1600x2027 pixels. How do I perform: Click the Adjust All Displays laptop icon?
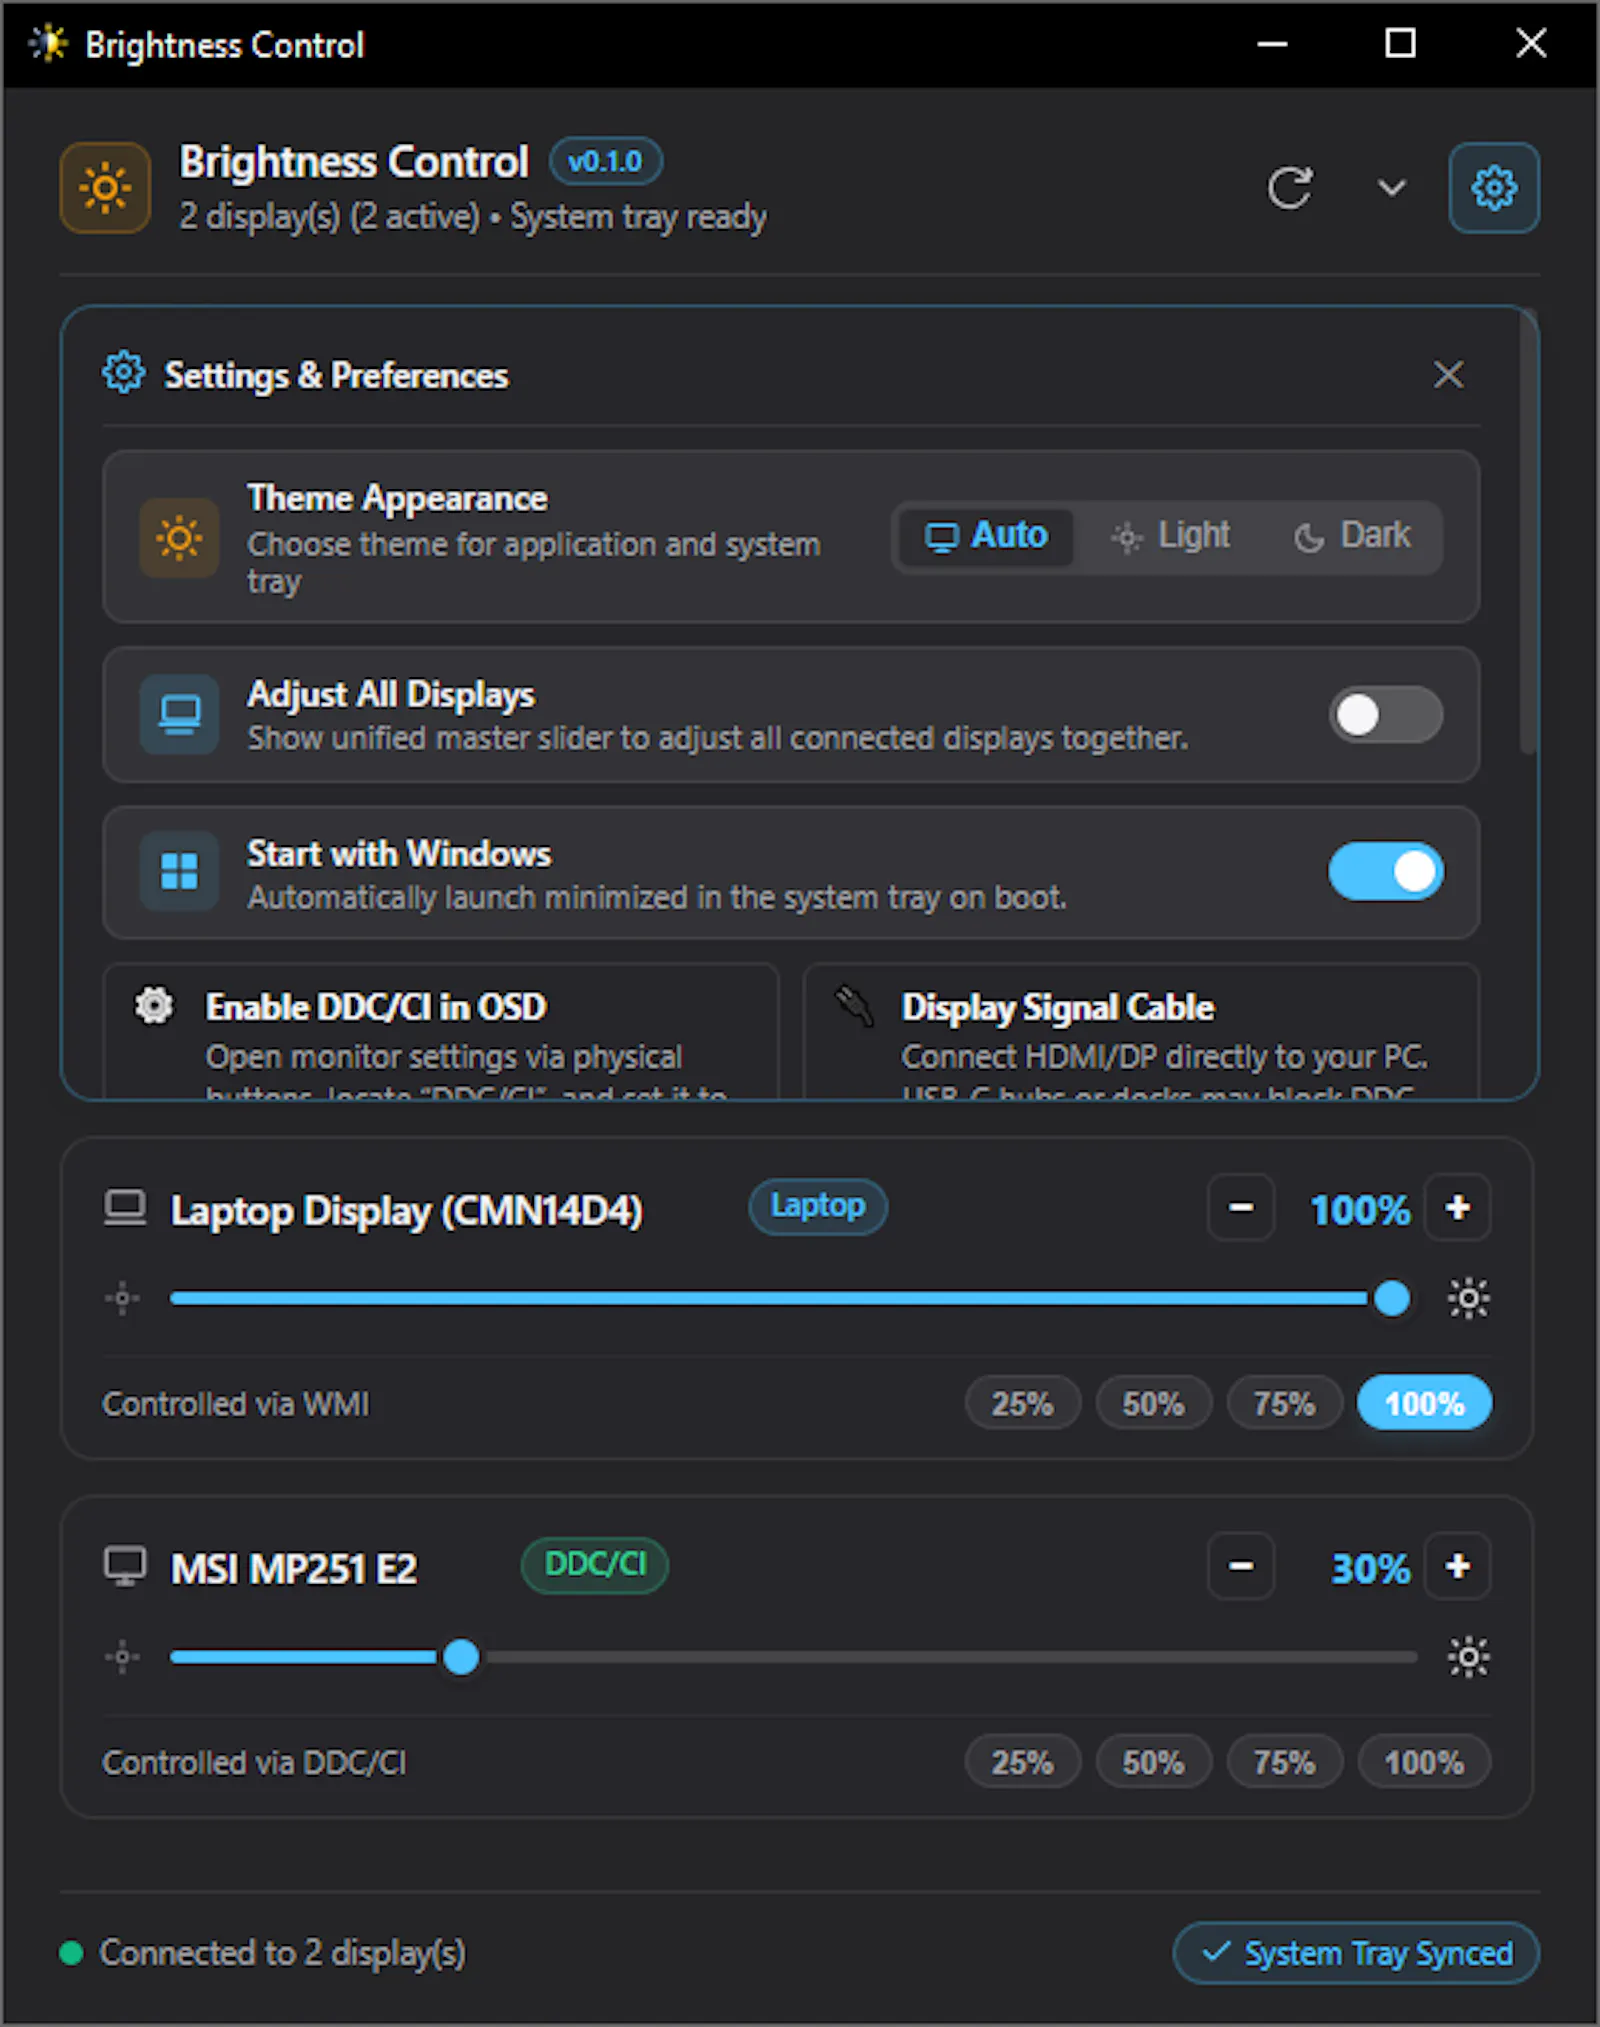click(x=179, y=714)
